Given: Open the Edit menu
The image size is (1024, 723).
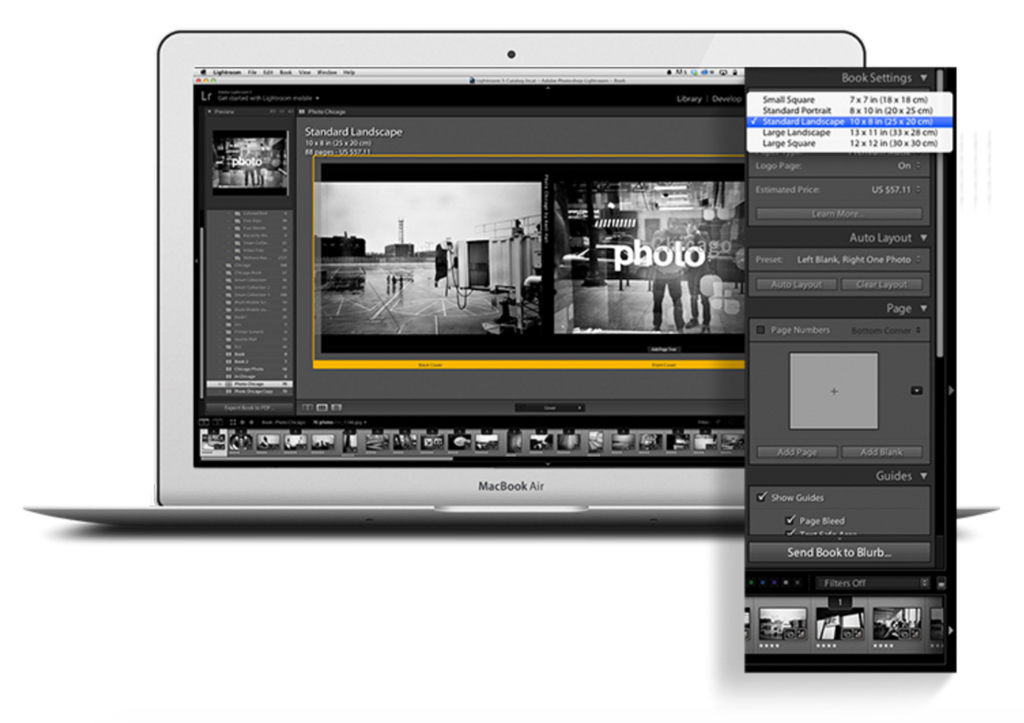Looking at the screenshot, I should click(x=268, y=72).
